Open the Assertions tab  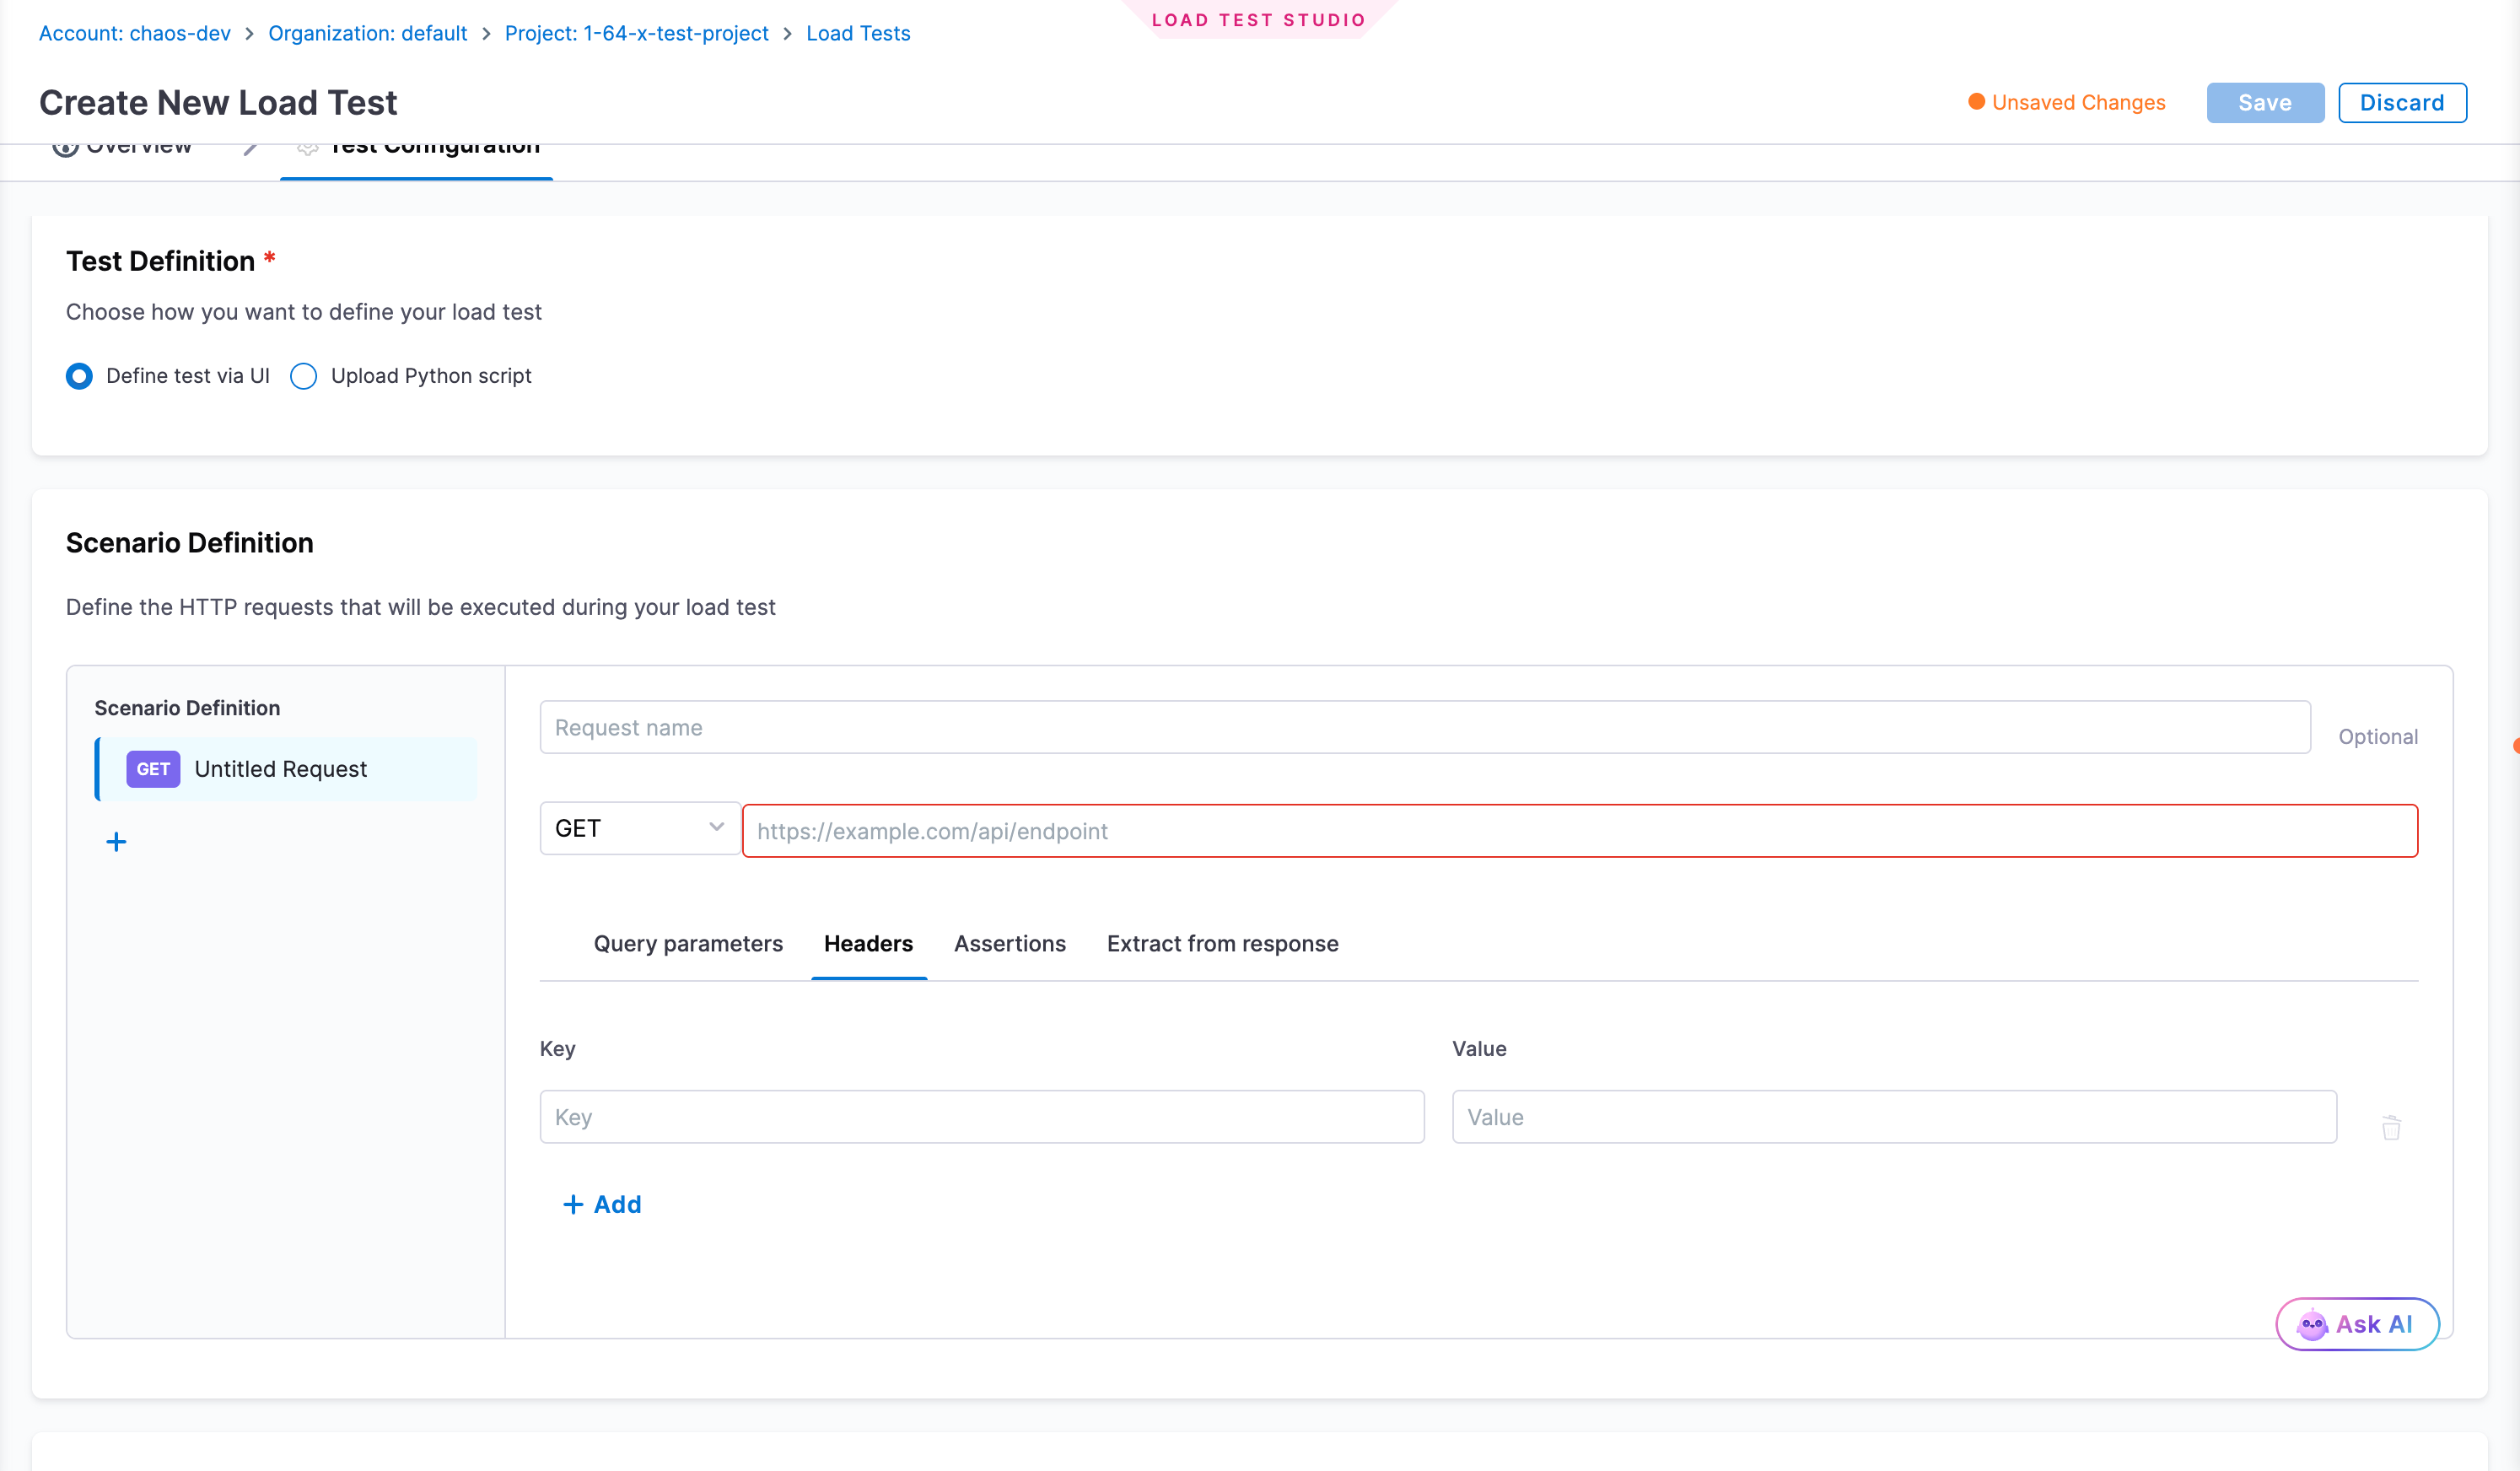(x=1010, y=943)
